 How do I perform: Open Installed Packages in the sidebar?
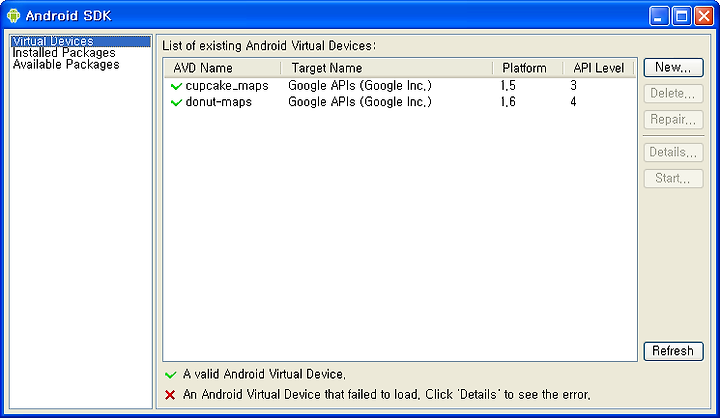pos(64,53)
